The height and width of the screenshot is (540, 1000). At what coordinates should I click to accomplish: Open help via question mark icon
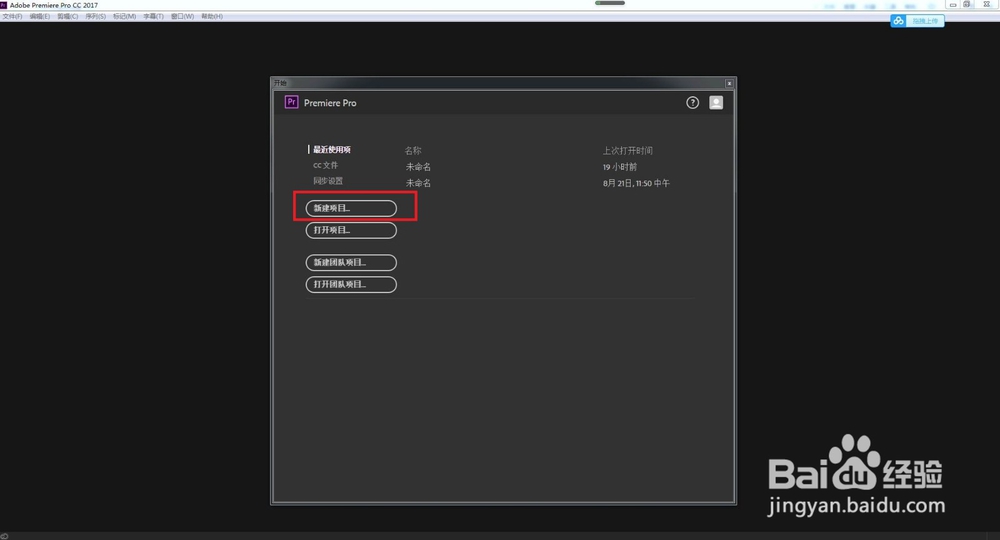point(693,103)
